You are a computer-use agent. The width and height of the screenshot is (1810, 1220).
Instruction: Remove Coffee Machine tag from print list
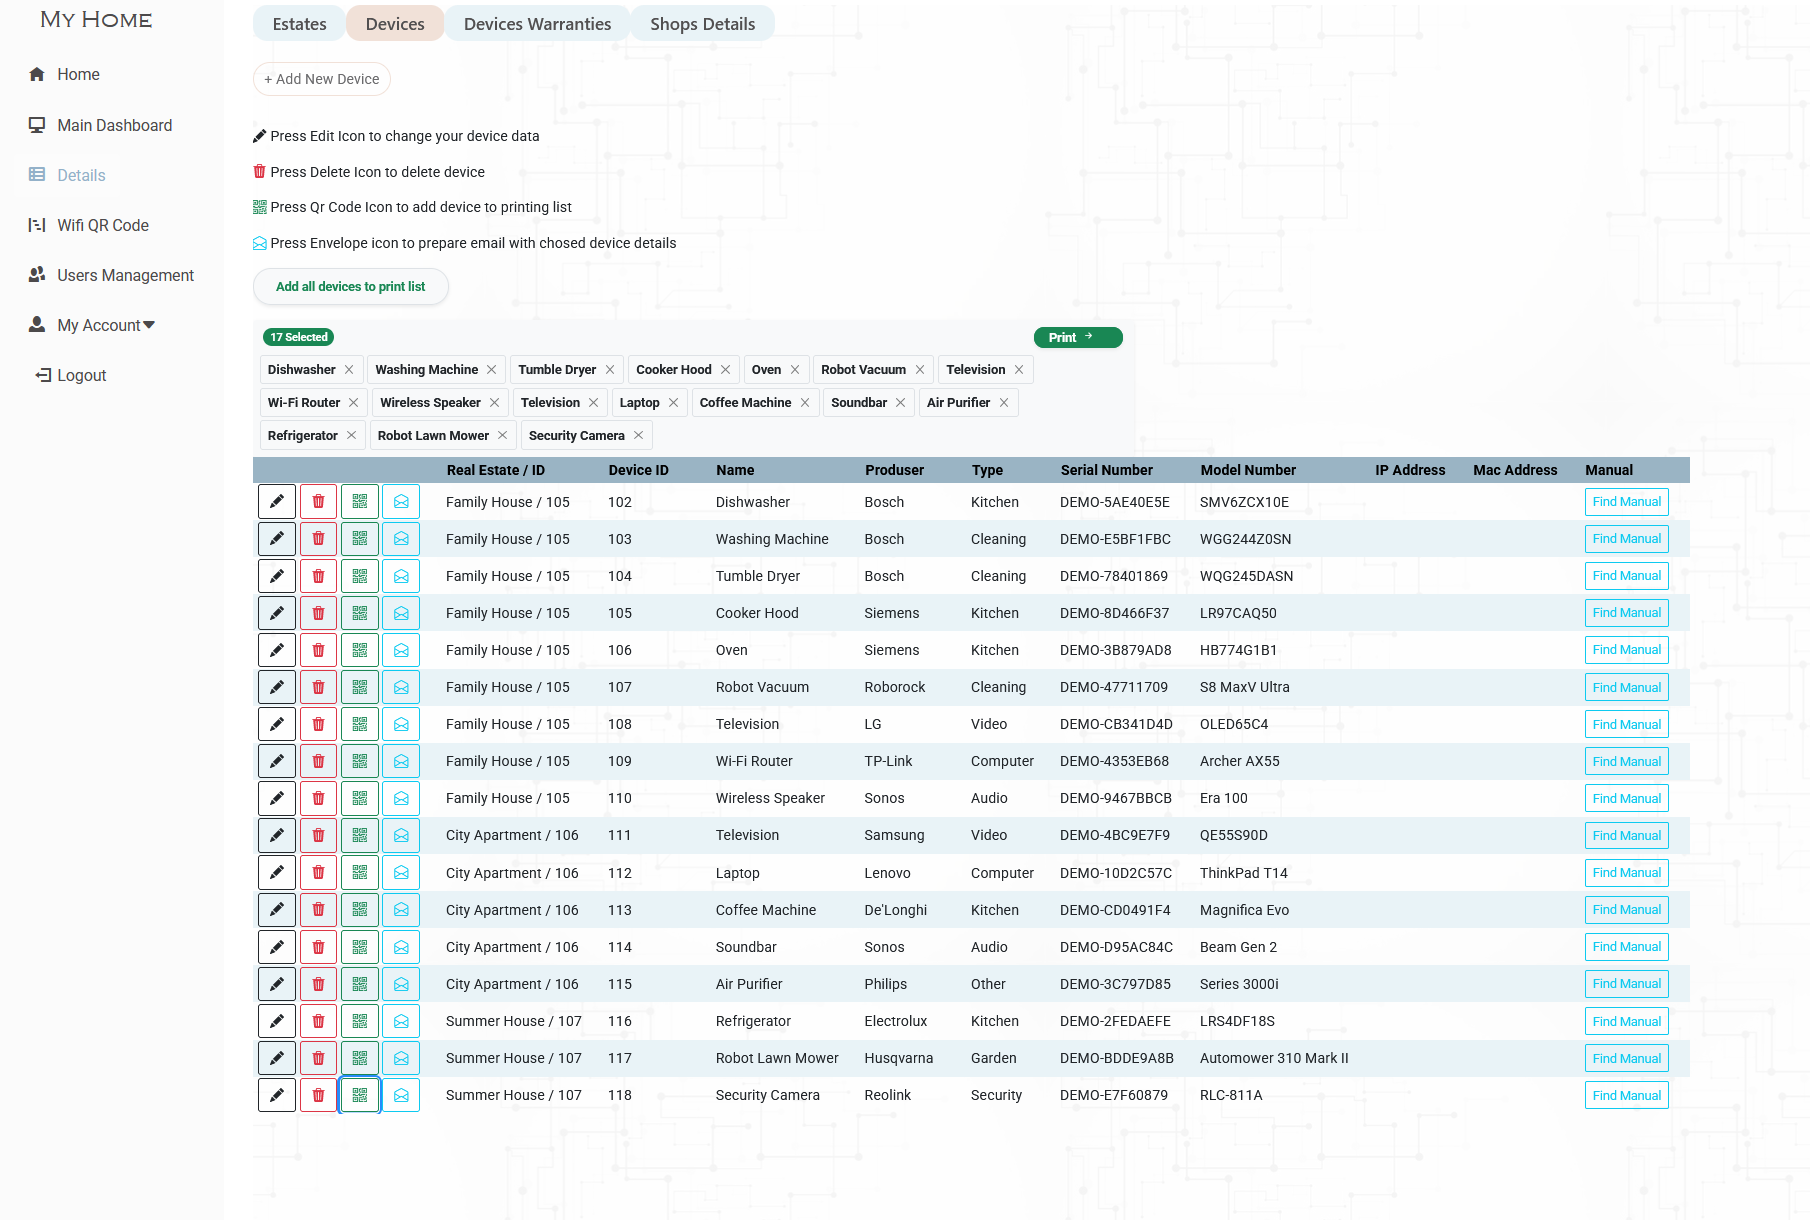pos(805,403)
